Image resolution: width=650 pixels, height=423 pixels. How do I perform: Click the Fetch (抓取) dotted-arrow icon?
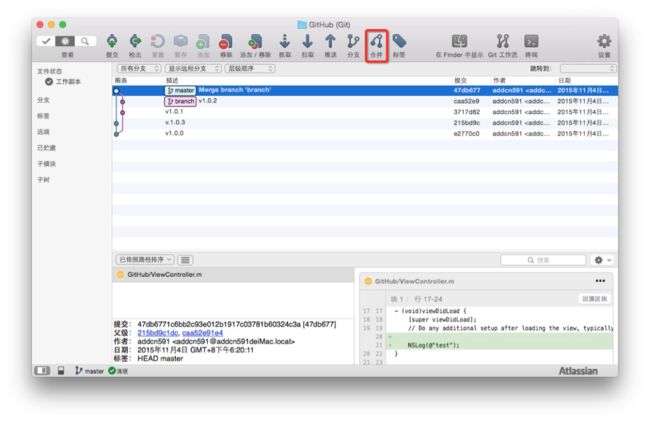tap(285, 41)
